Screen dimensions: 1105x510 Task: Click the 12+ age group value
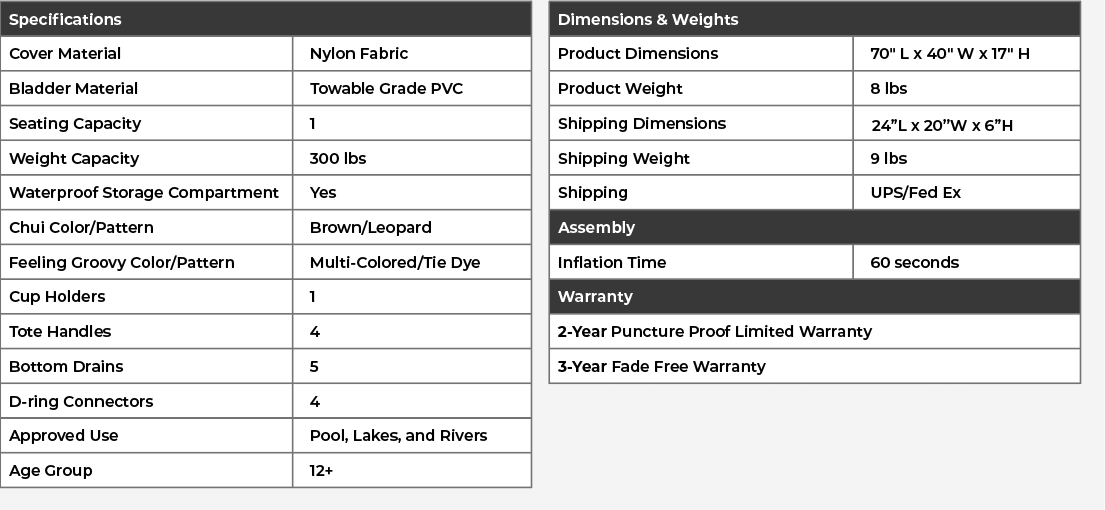coord(322,470)
